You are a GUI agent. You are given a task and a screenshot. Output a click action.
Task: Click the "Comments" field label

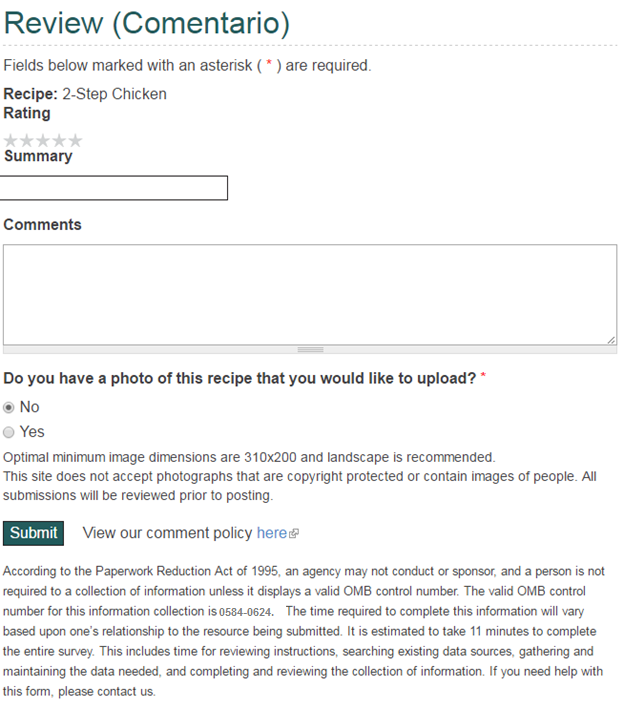pos(42,225)
